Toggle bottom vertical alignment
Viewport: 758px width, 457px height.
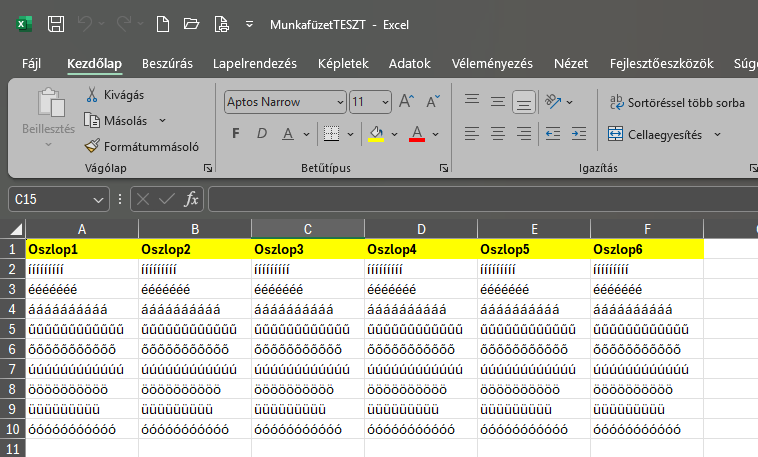[x=524, y=102]
